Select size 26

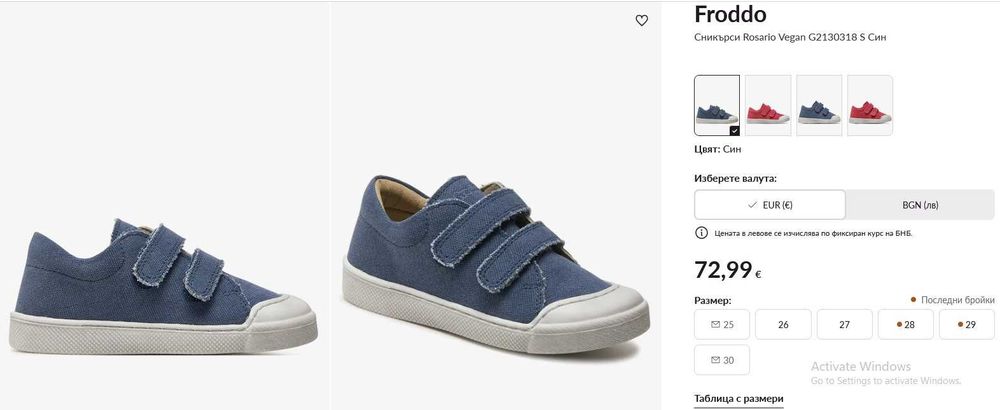point(783,325)
